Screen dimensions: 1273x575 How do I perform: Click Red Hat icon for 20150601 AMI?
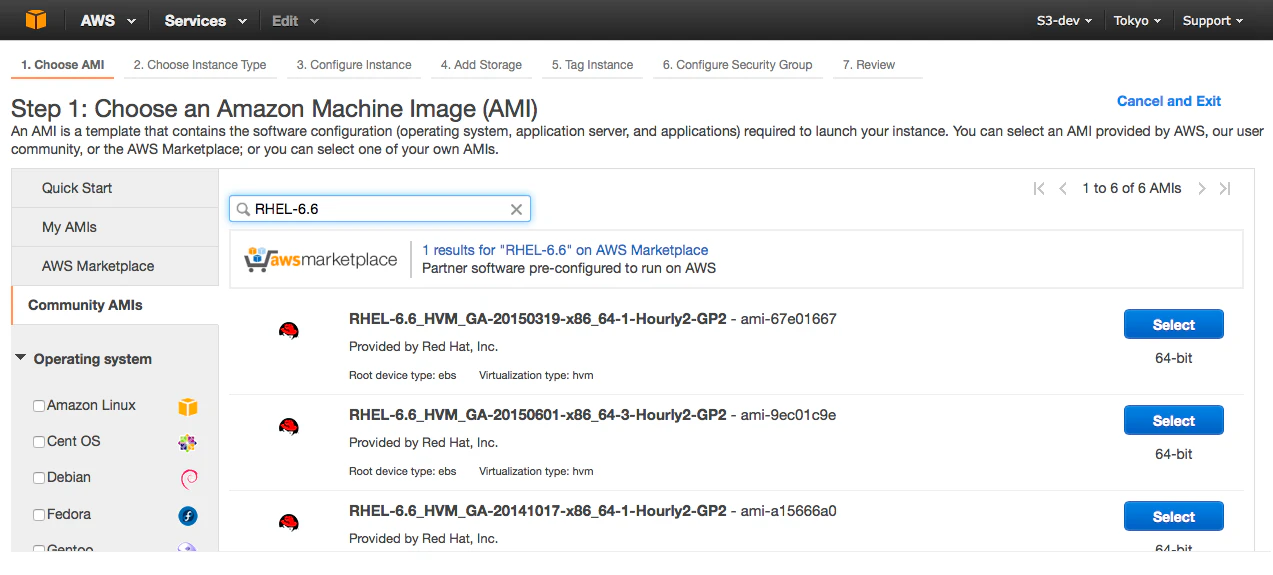tap(289, 427)
